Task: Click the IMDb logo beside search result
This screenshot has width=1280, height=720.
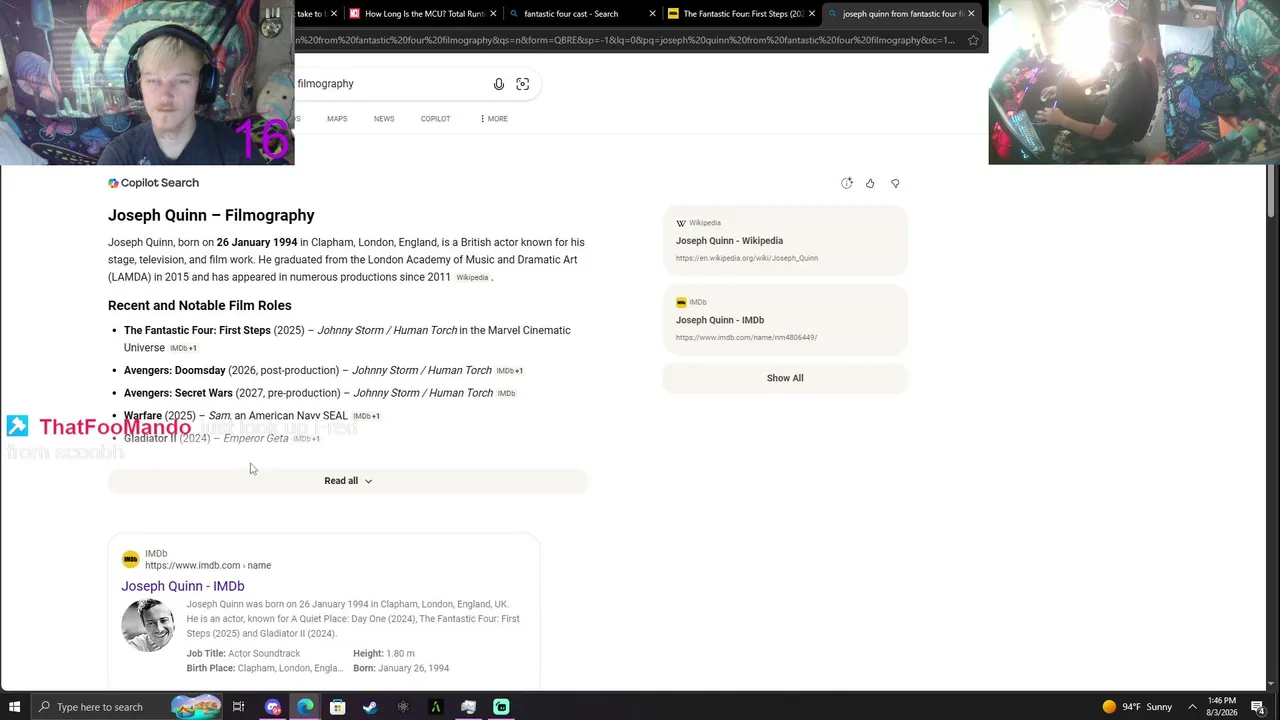Action: coord(130,559)
